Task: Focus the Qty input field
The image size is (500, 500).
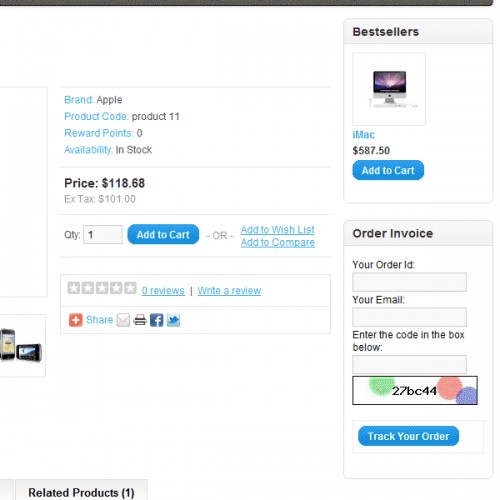Action: [103, 235]
